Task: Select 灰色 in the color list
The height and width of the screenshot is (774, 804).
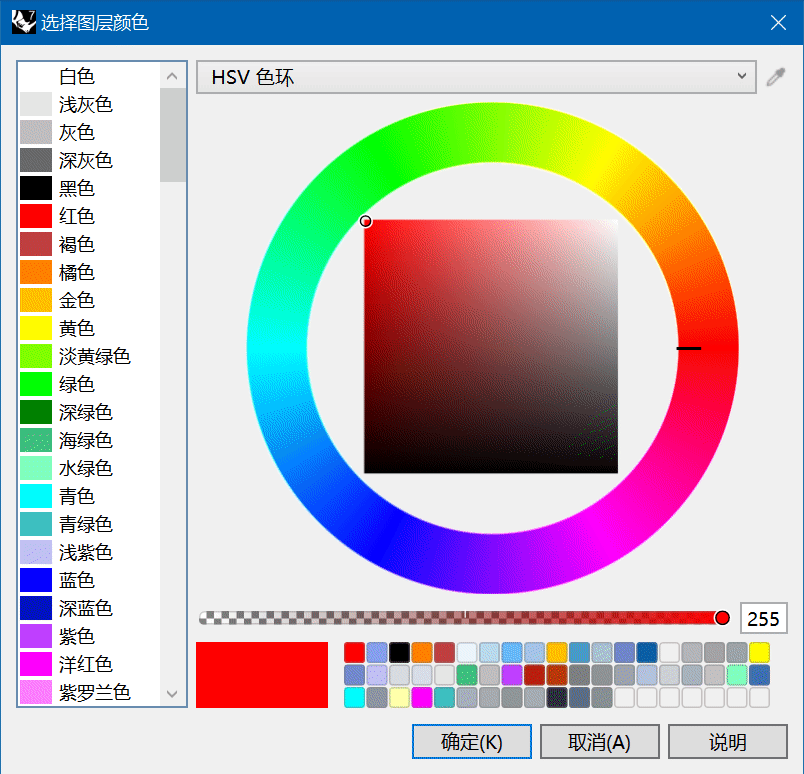Action: click(x=89, y=132)
